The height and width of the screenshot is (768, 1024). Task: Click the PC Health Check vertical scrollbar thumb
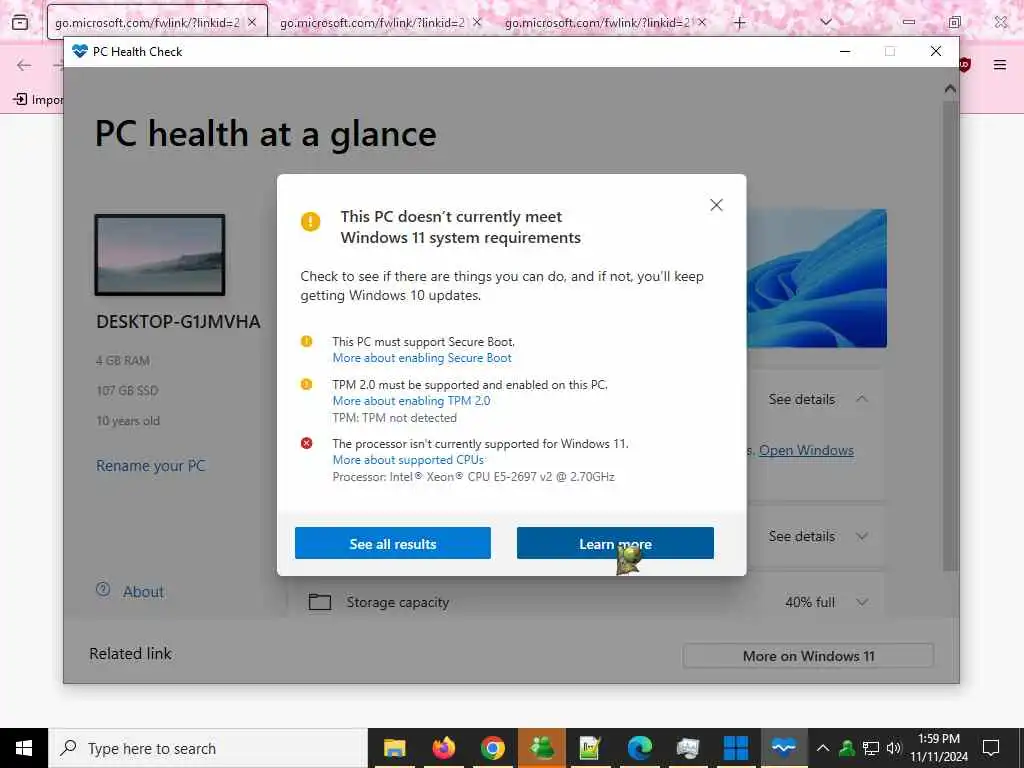(x=950, y=335)
